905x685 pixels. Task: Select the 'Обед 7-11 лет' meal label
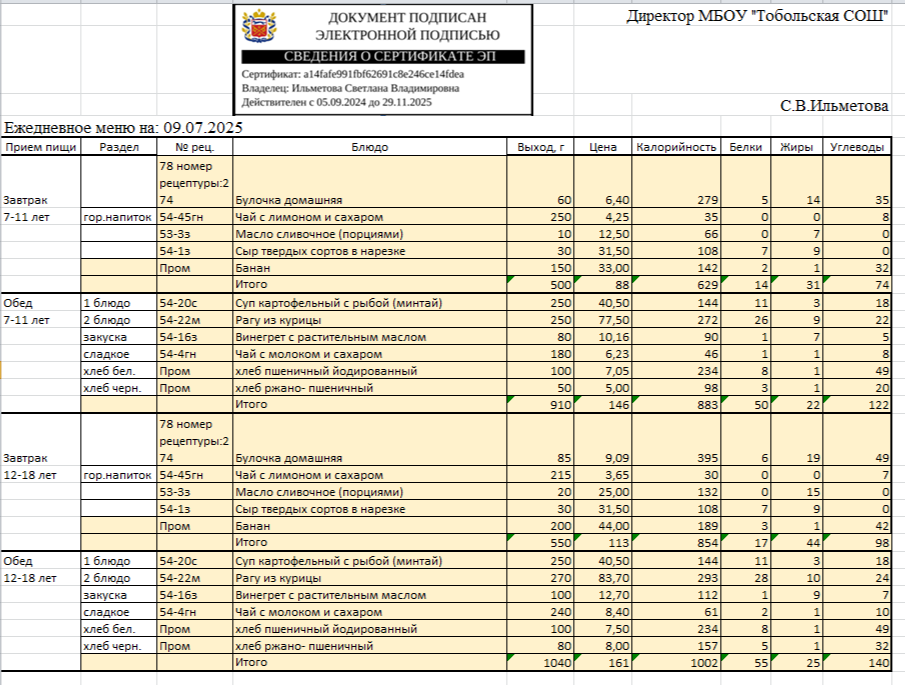tap(27, 312)
